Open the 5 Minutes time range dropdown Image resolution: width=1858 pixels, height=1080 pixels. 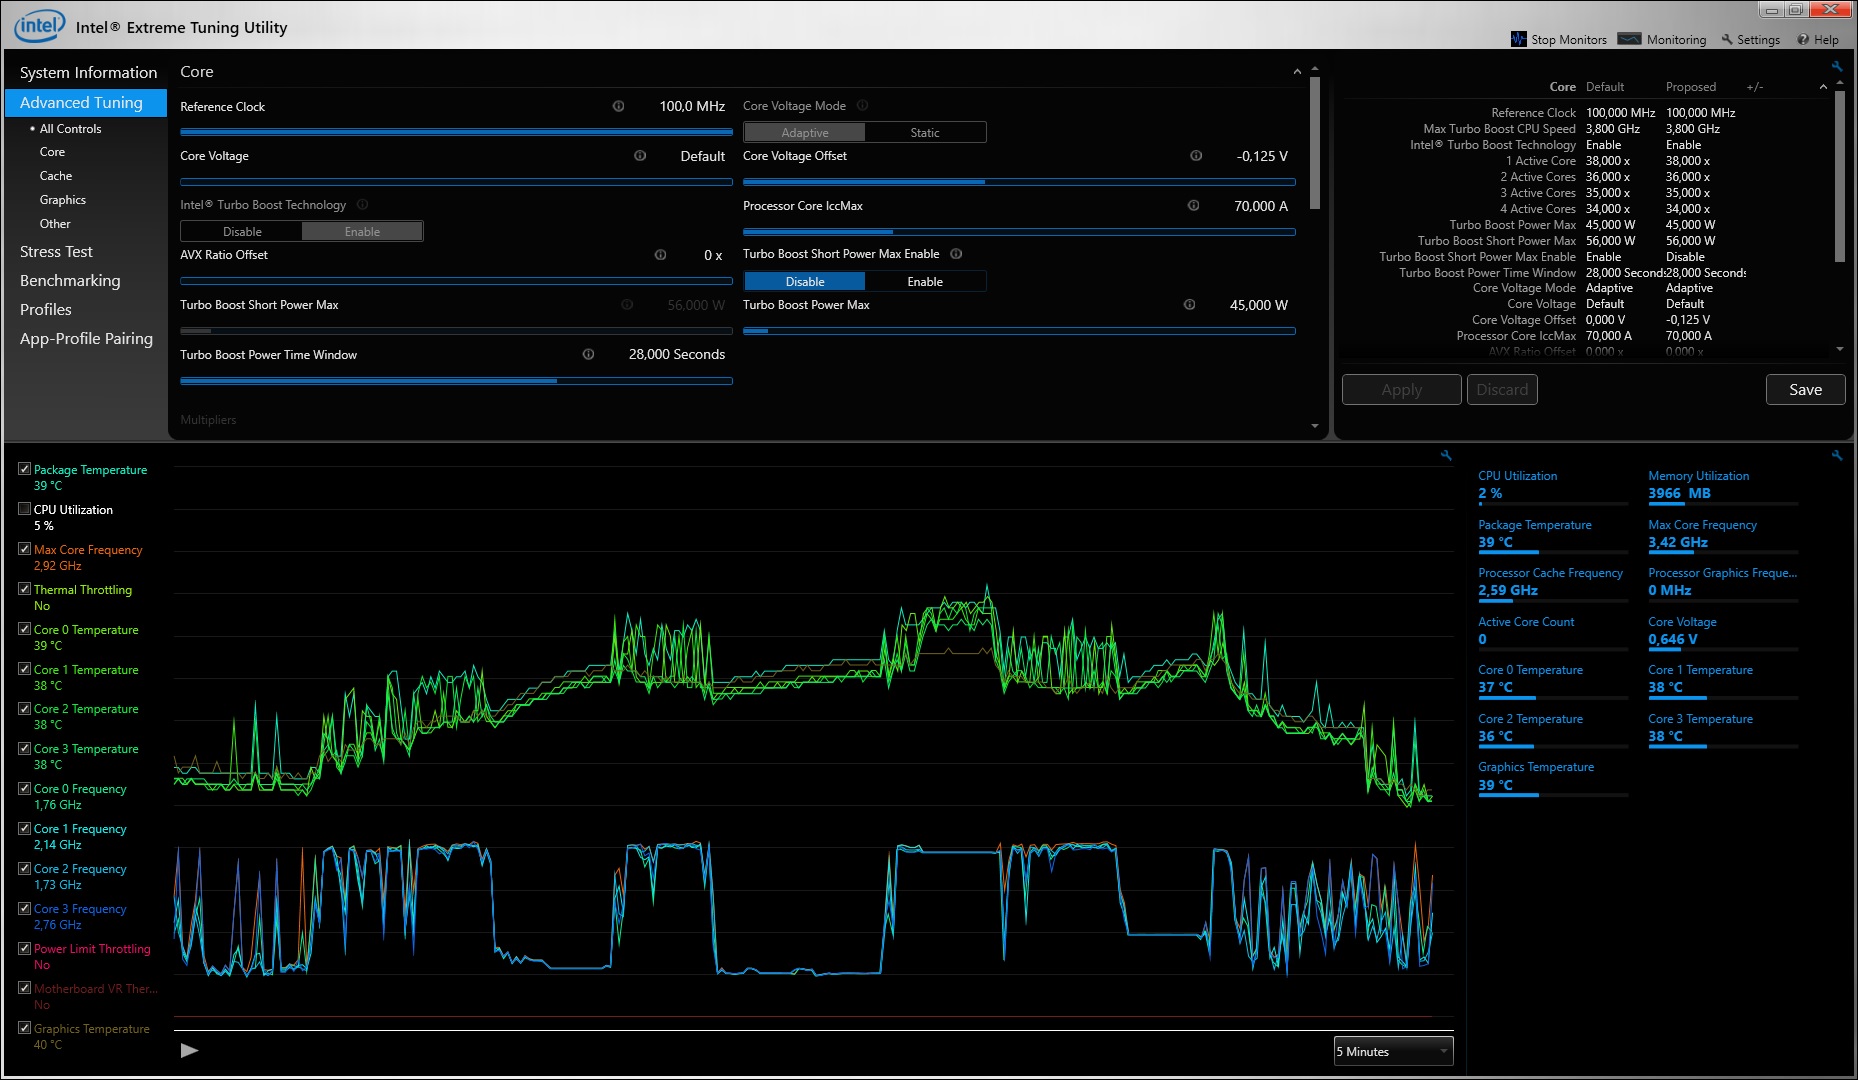1393,1052
